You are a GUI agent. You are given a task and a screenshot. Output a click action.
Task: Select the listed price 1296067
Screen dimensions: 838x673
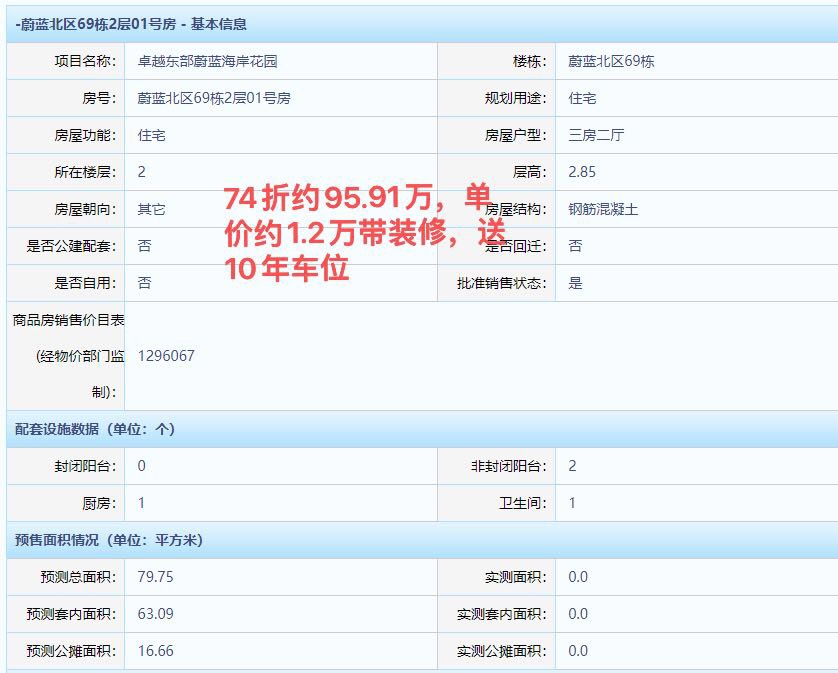(x=166, y=356)
